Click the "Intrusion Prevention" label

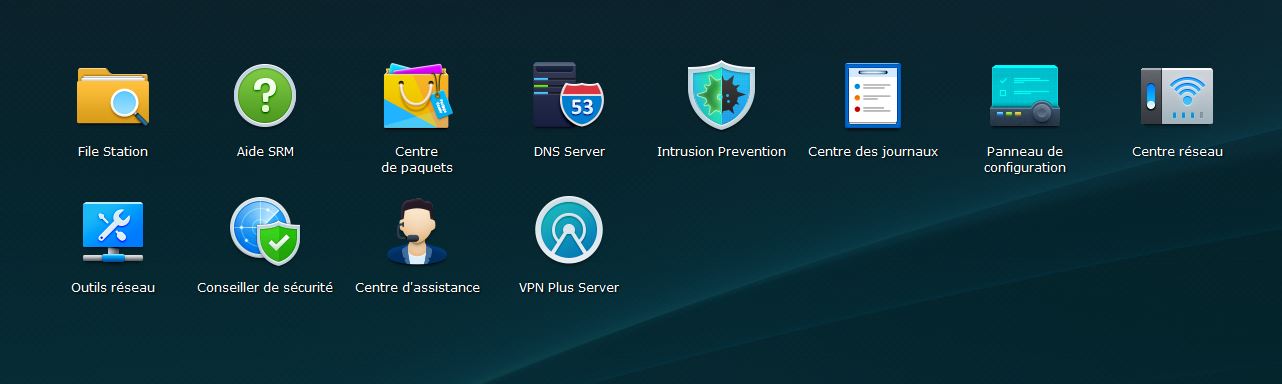click(721, 152)
